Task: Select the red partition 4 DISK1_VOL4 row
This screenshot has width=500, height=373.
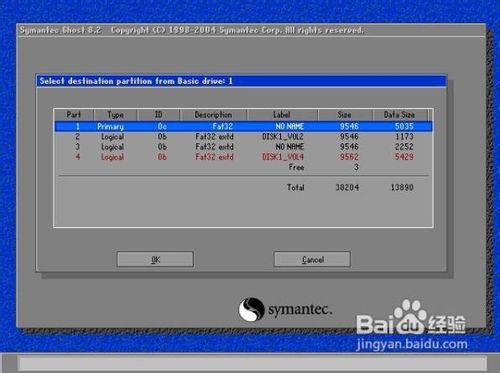Action: tap(244, 157)
